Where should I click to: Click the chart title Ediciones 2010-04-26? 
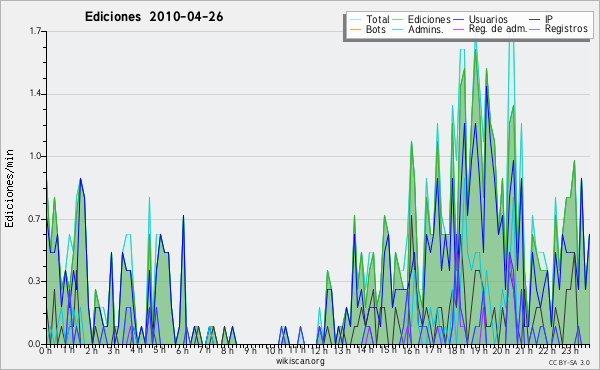click(x=154, y=17)
